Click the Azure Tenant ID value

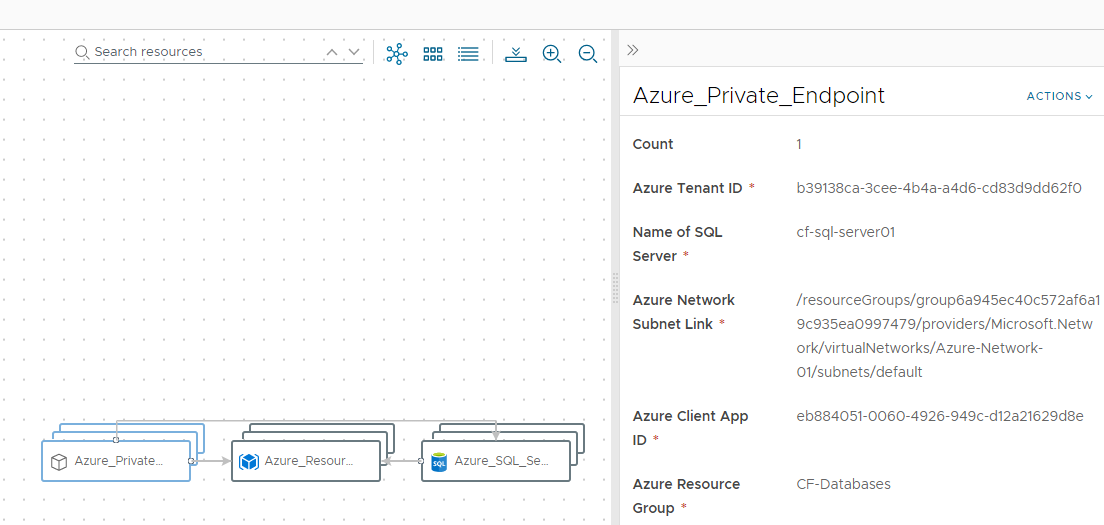[939, 188]
